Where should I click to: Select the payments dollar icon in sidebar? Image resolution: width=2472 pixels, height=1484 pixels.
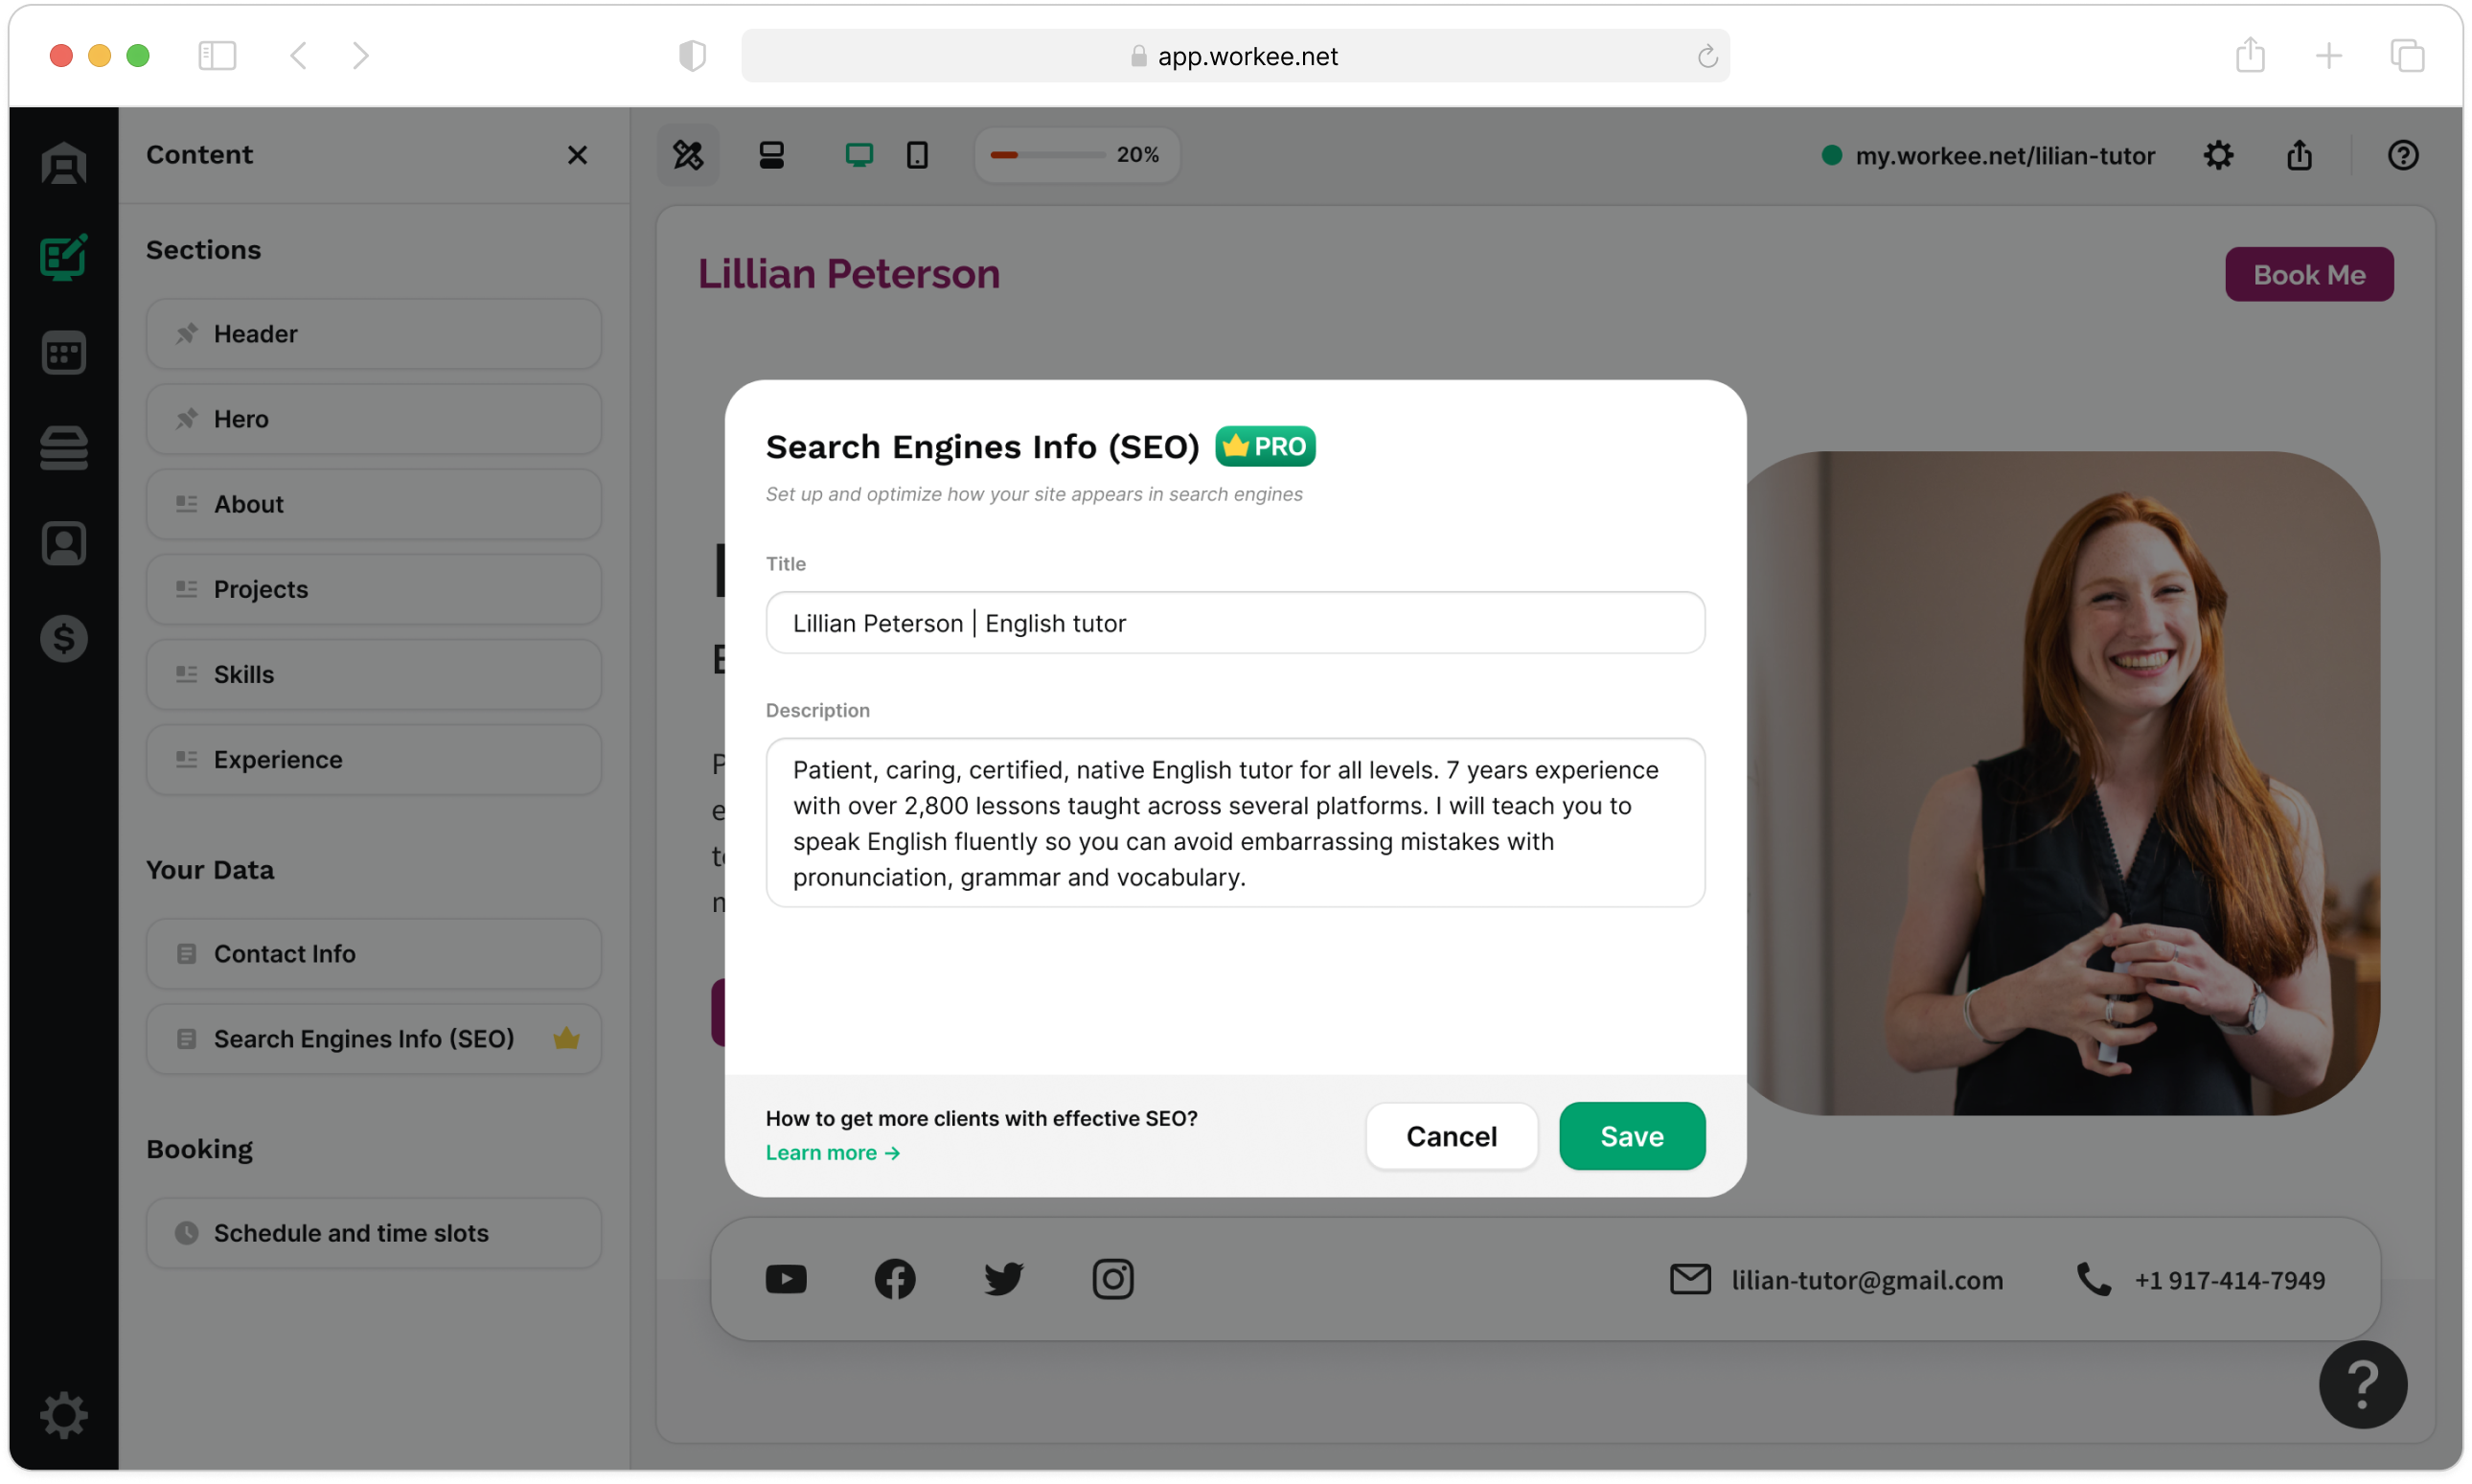point(64,638)
